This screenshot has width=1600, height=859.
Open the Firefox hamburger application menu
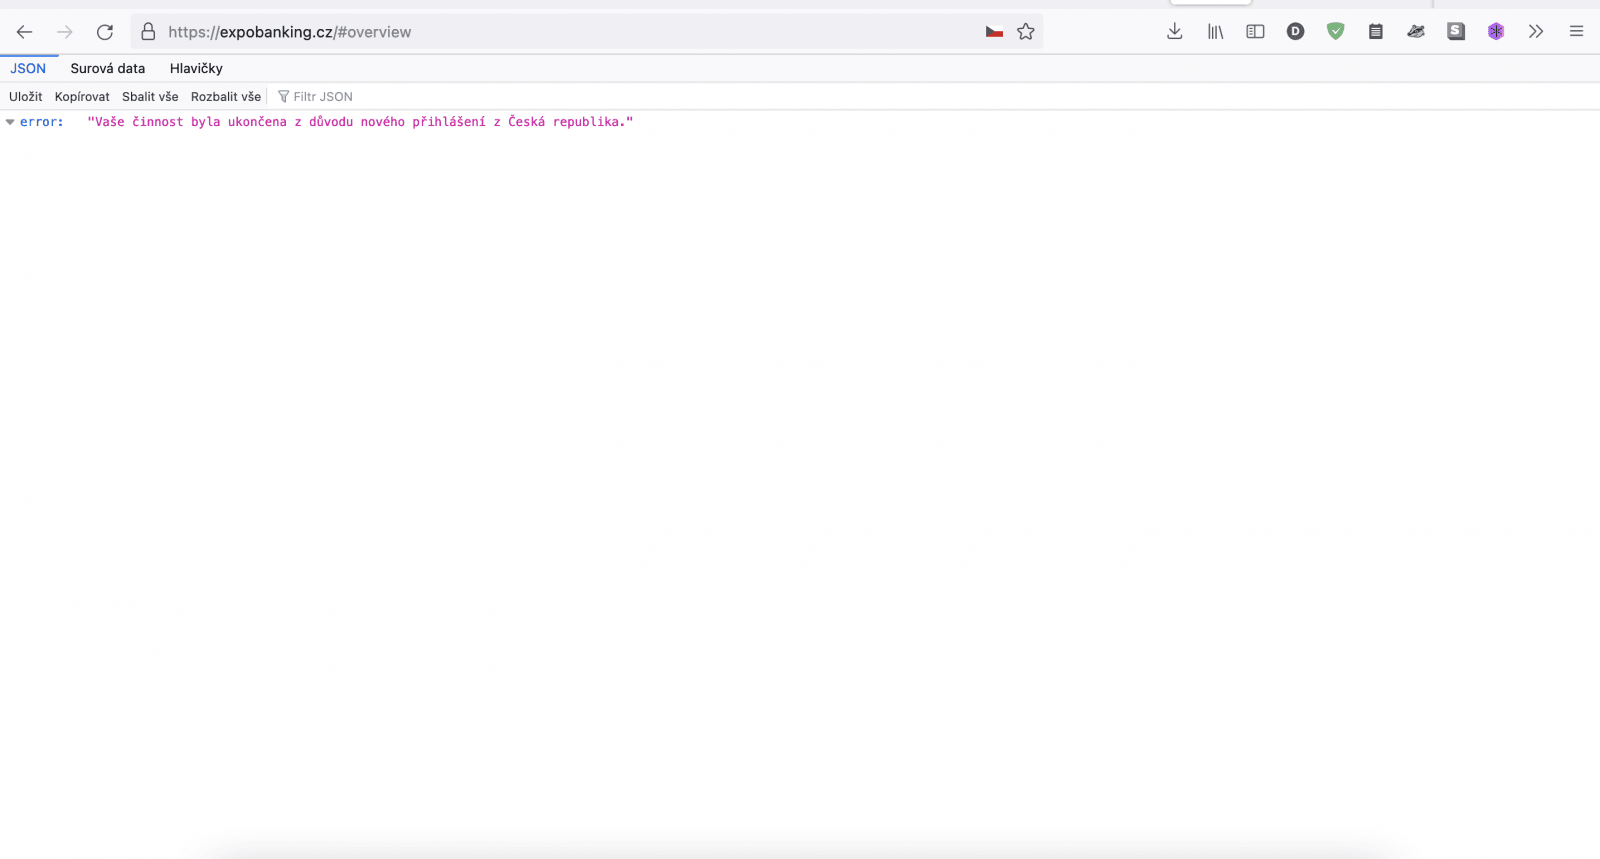pyautogui.click(x=1576, y=32)
